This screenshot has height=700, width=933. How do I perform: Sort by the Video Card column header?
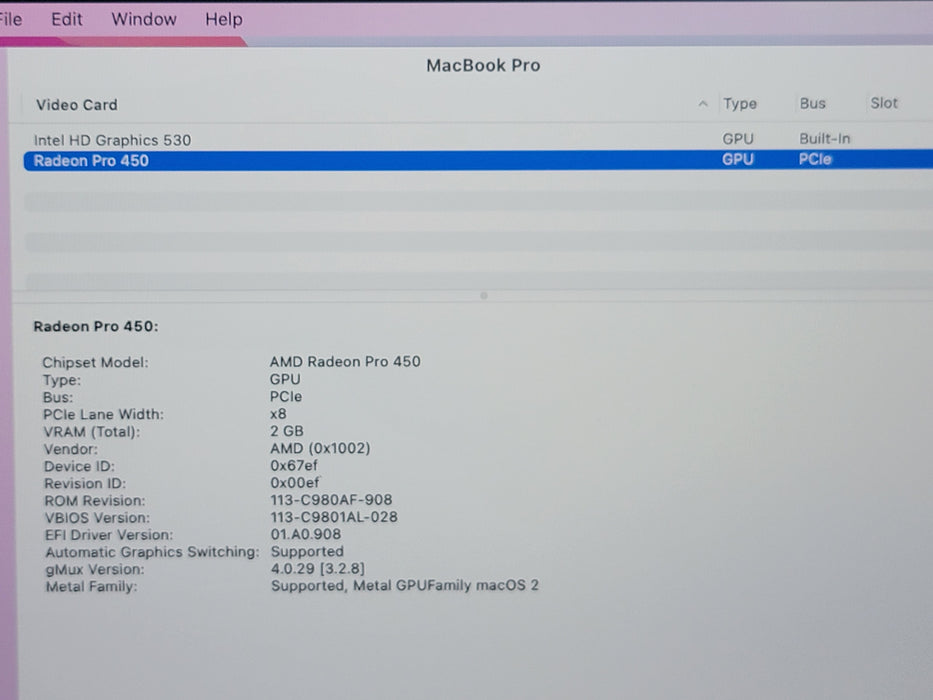click(x=77, y=105)
